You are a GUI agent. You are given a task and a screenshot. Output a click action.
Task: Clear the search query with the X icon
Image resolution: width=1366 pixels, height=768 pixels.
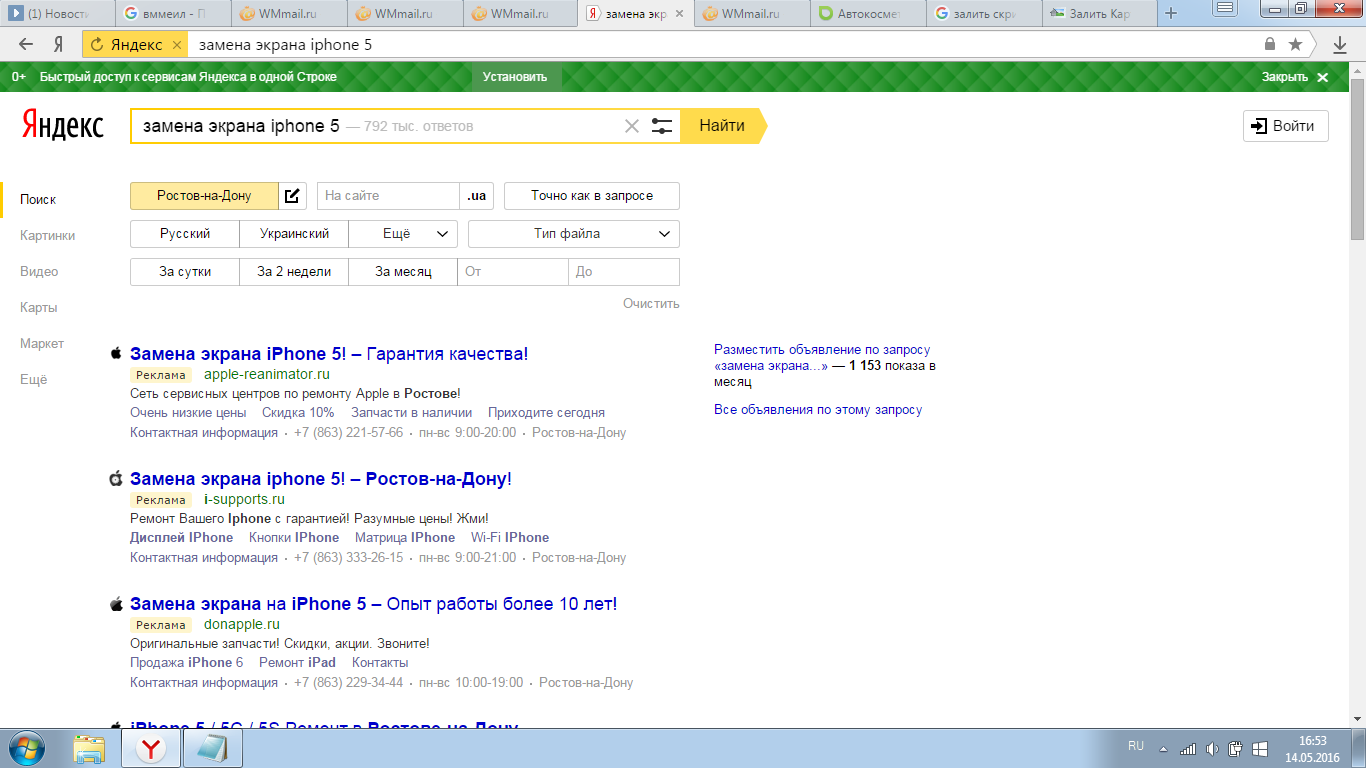click(631, 126)
